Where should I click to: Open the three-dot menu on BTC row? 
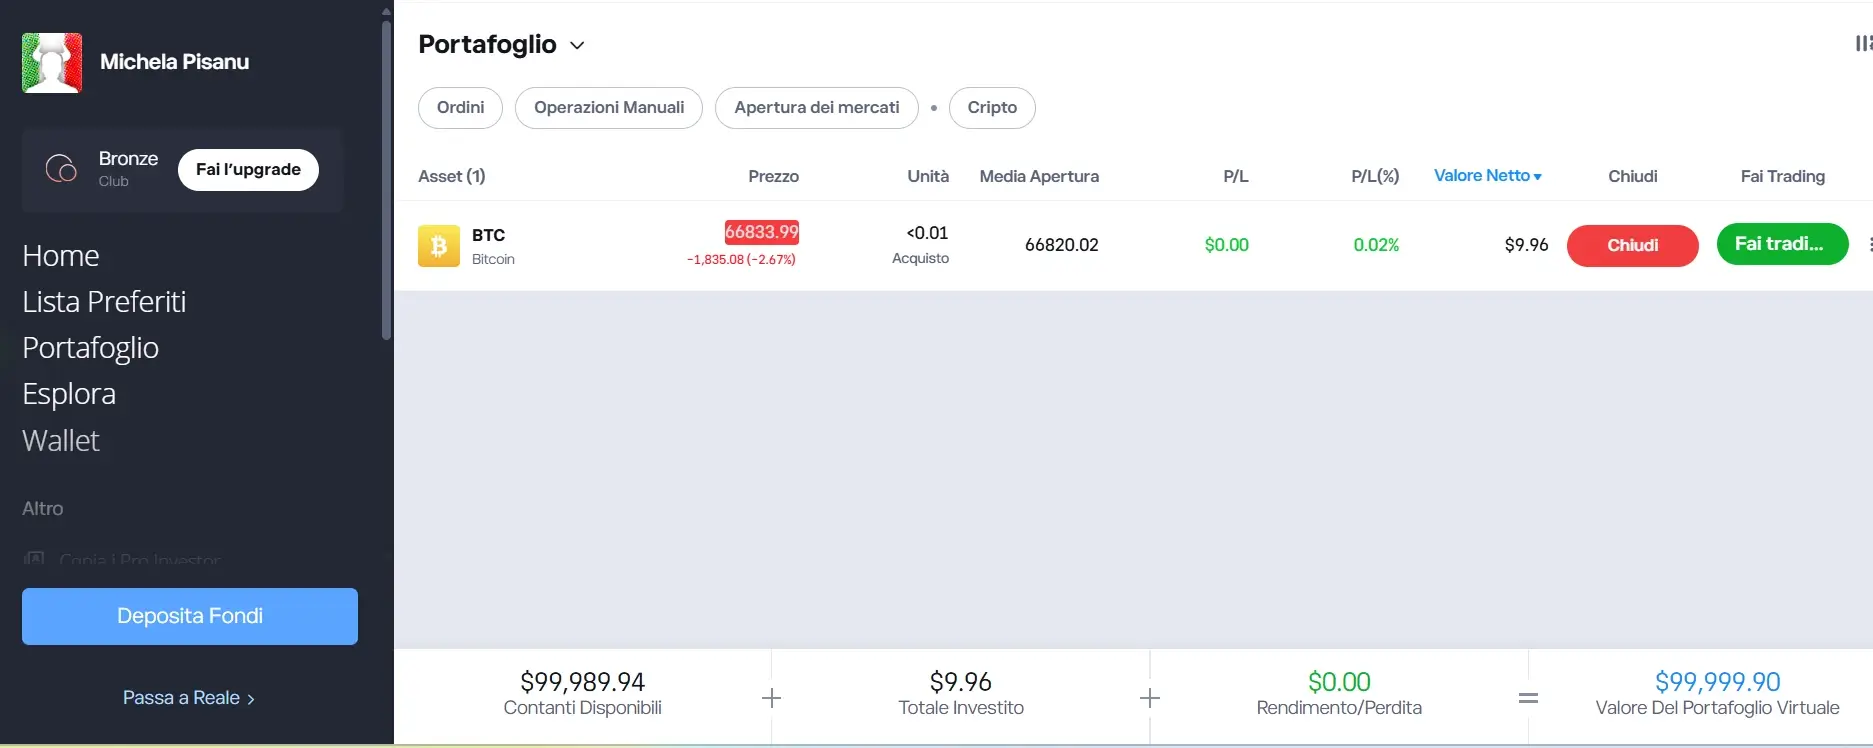pos(1868,245)
